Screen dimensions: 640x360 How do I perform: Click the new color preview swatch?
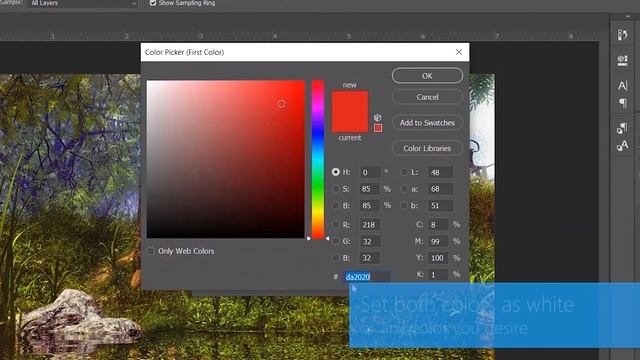pos(350,101)
